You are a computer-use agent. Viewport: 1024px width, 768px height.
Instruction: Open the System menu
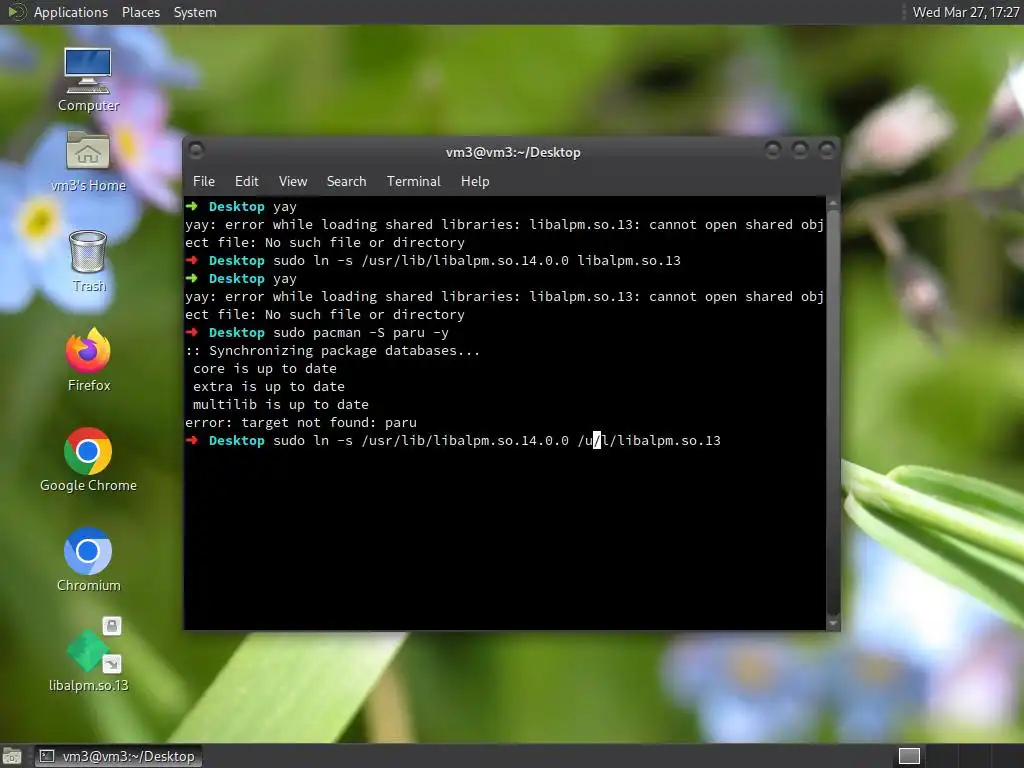click(195, 12)
